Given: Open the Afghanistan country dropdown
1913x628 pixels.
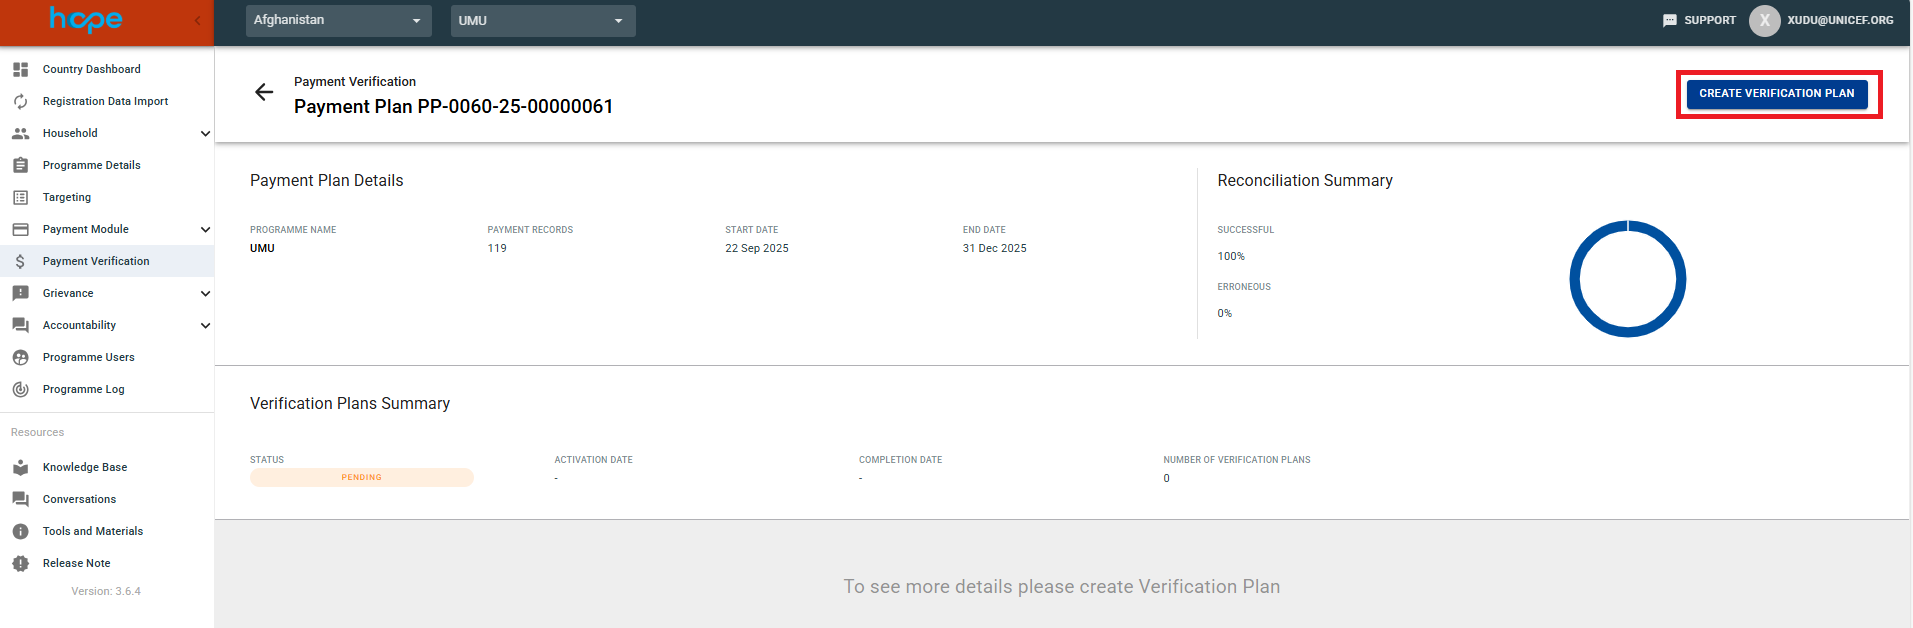Looking at the screenshot, I should 338,20.
